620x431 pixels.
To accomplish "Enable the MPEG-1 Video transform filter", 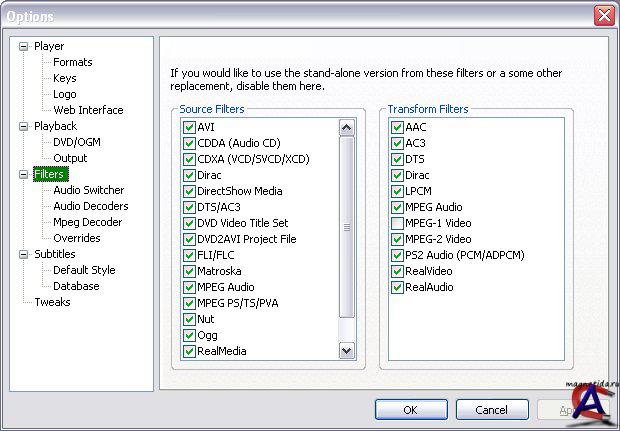I will [x=397, y=223].
